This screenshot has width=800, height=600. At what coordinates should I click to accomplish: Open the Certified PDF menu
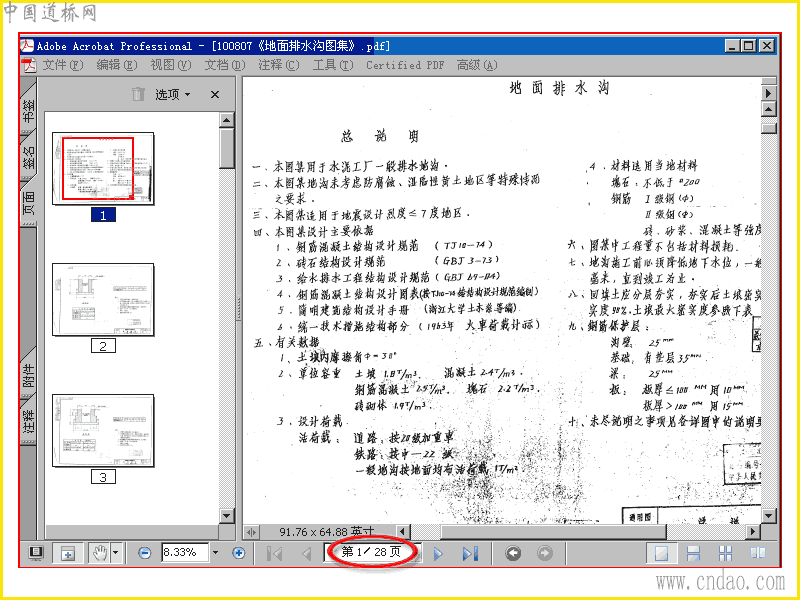pos(405,65)
